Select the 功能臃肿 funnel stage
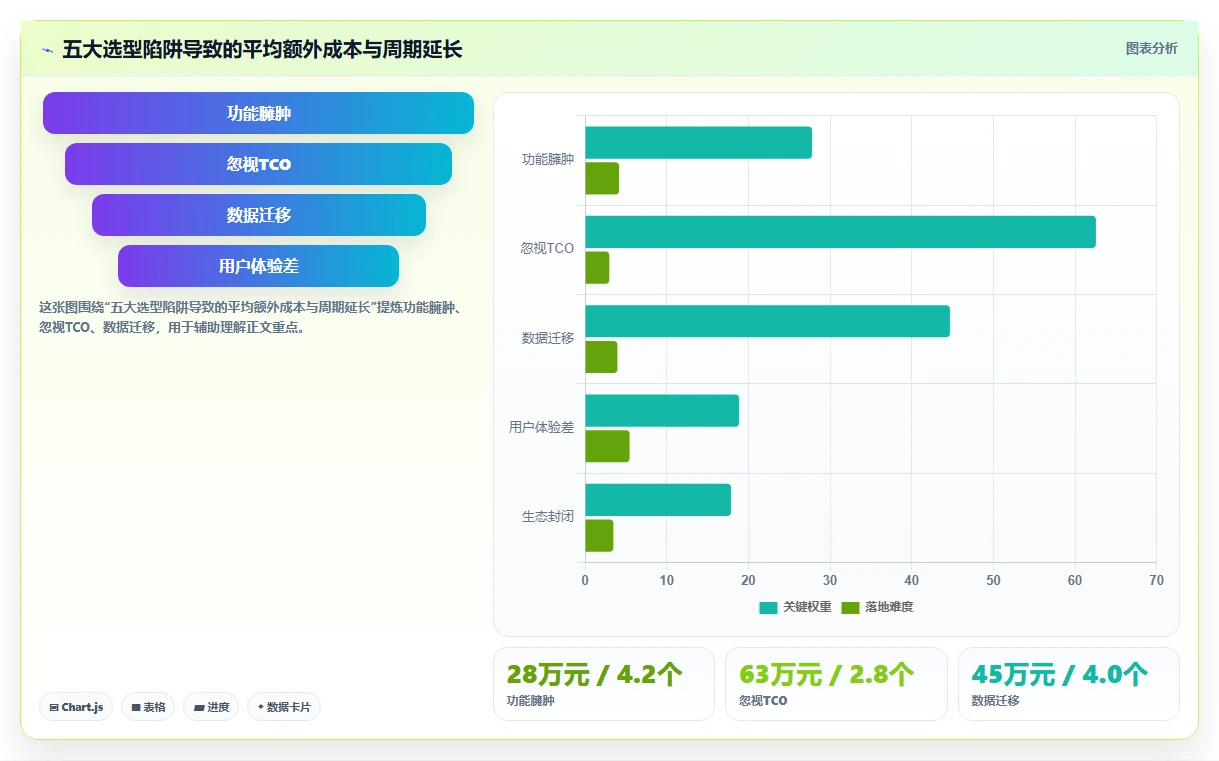The width and height of the screenshot is (1219, 761). pos(258,113)
